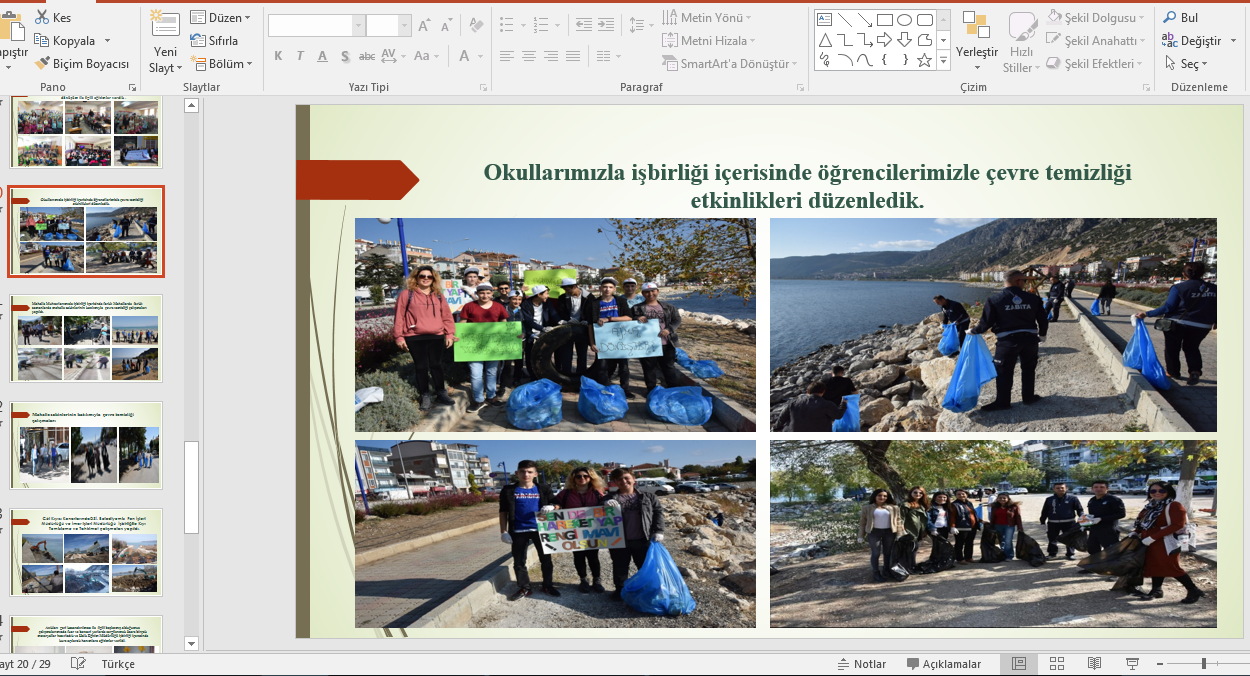Open character spacing AV menu

tap(394, 56)
